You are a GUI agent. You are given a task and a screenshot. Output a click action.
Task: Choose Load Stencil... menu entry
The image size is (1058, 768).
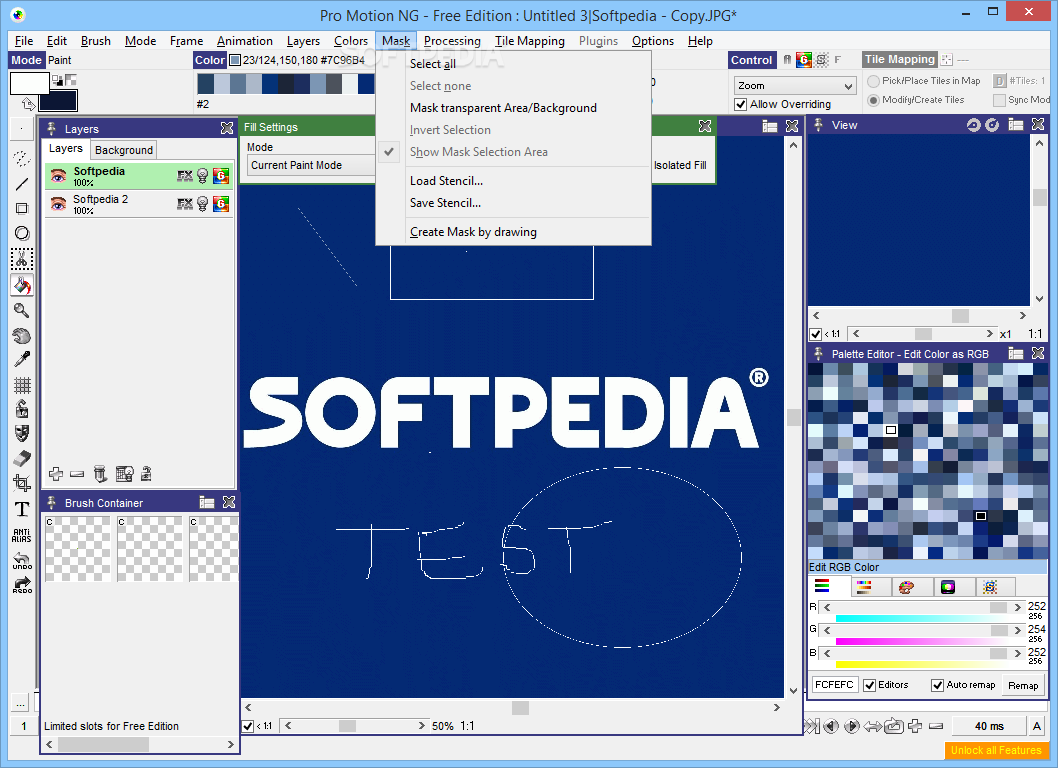(x=446, y=181)
